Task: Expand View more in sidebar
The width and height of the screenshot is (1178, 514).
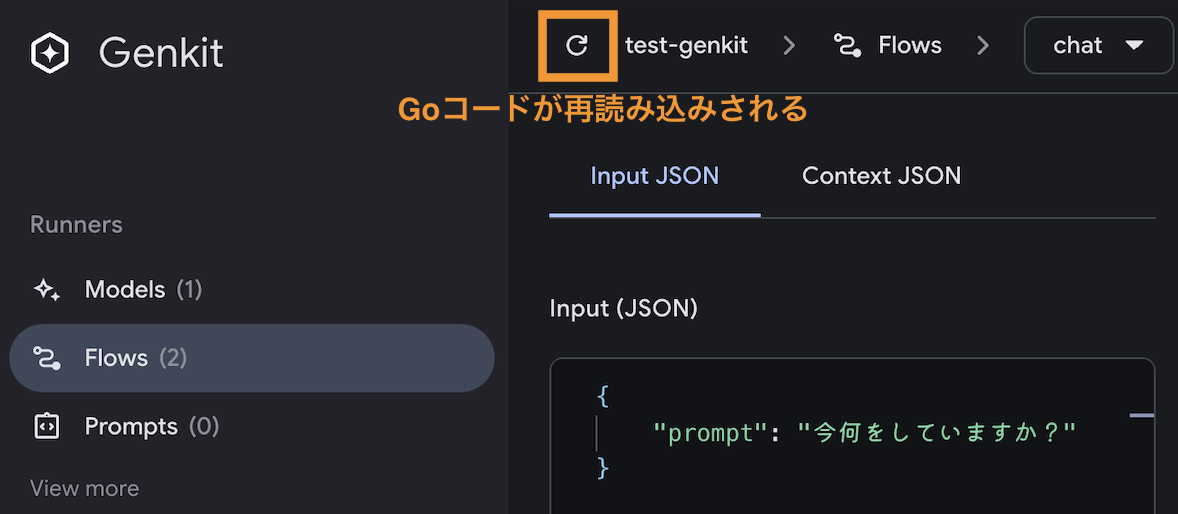Action: pos(84,488)
